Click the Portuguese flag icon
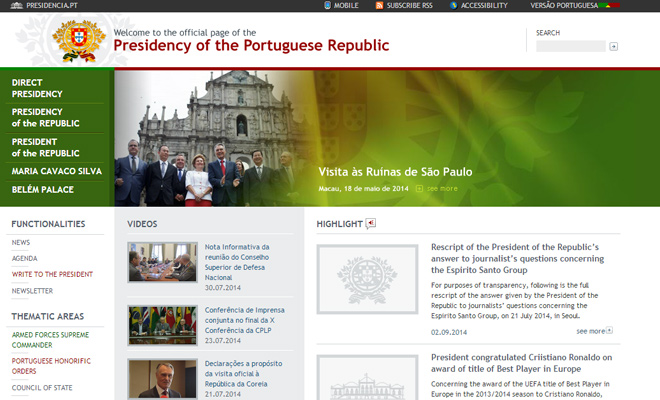 [x=609, y=5]
